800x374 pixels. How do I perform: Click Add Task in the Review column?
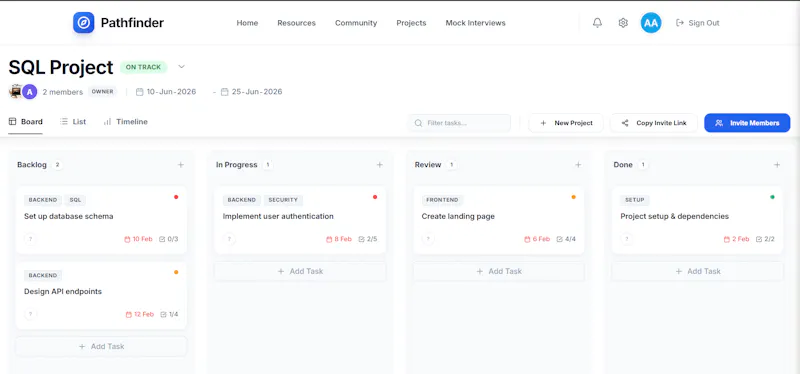pos(499,271)
